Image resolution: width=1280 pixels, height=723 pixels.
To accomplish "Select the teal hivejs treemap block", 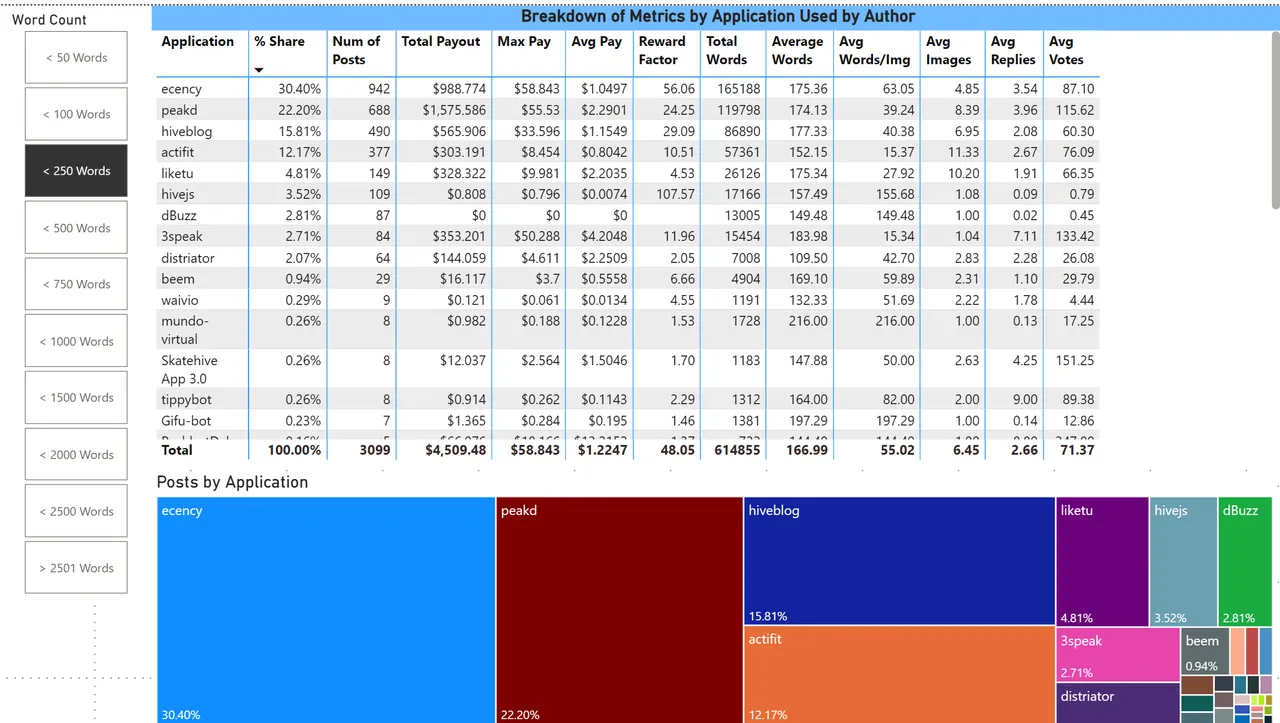I will (1183, 561).
